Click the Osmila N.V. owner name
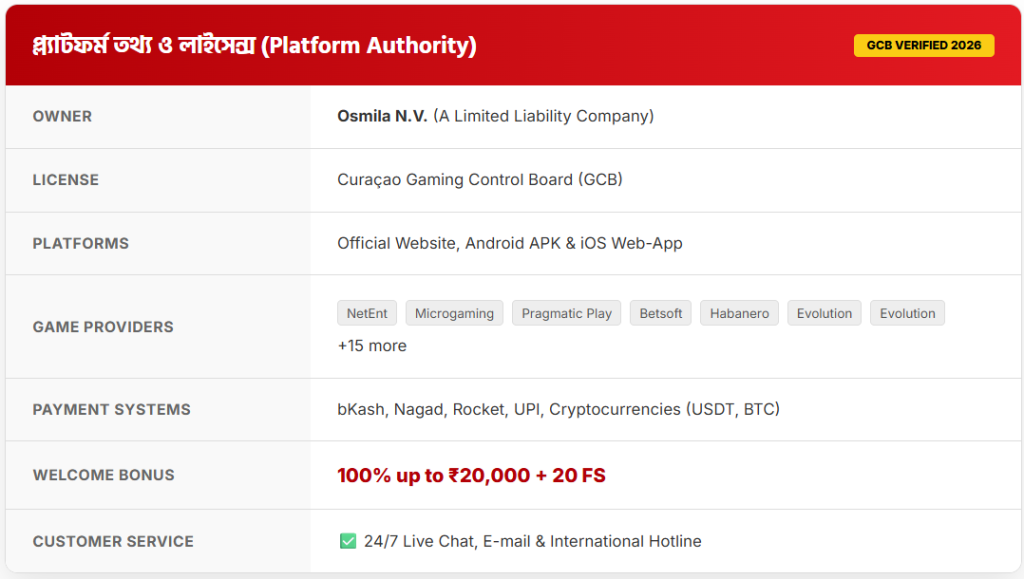The height and width of the screenshot is (579, 1024). [x=382, y=116]
